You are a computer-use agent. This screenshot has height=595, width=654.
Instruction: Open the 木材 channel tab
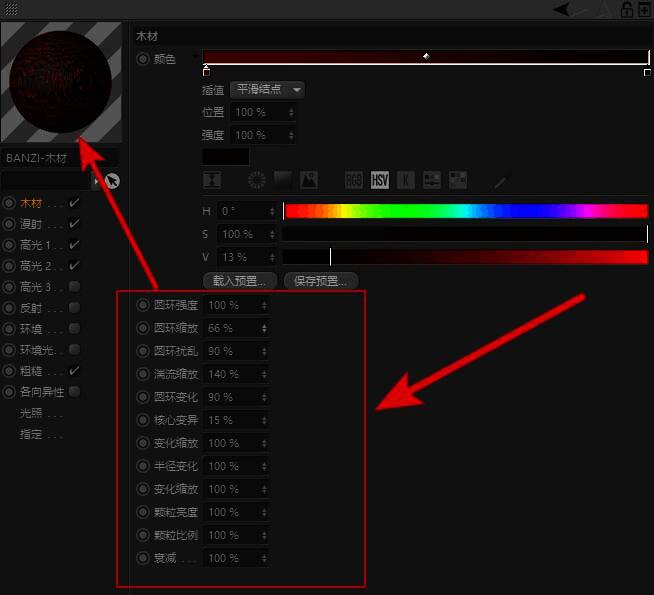31,203
